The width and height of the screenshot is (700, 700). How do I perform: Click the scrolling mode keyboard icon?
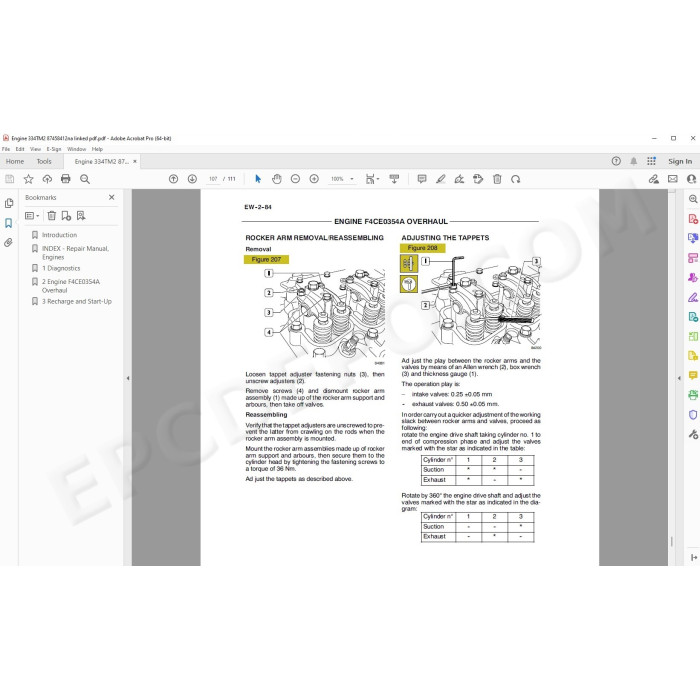point(394,179)
